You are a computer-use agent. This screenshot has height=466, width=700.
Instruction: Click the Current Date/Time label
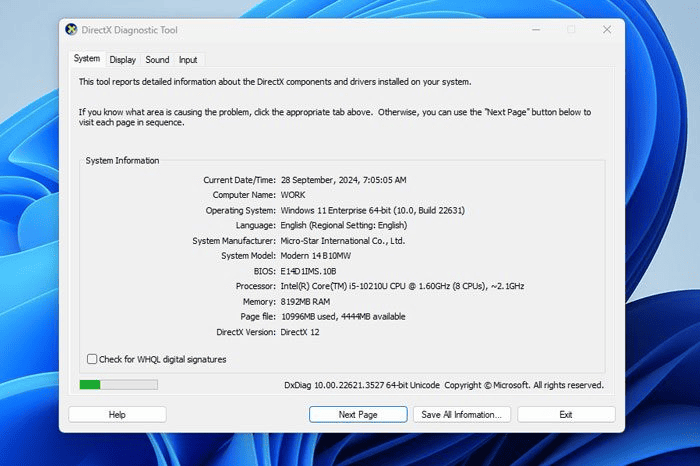[239, 180]
